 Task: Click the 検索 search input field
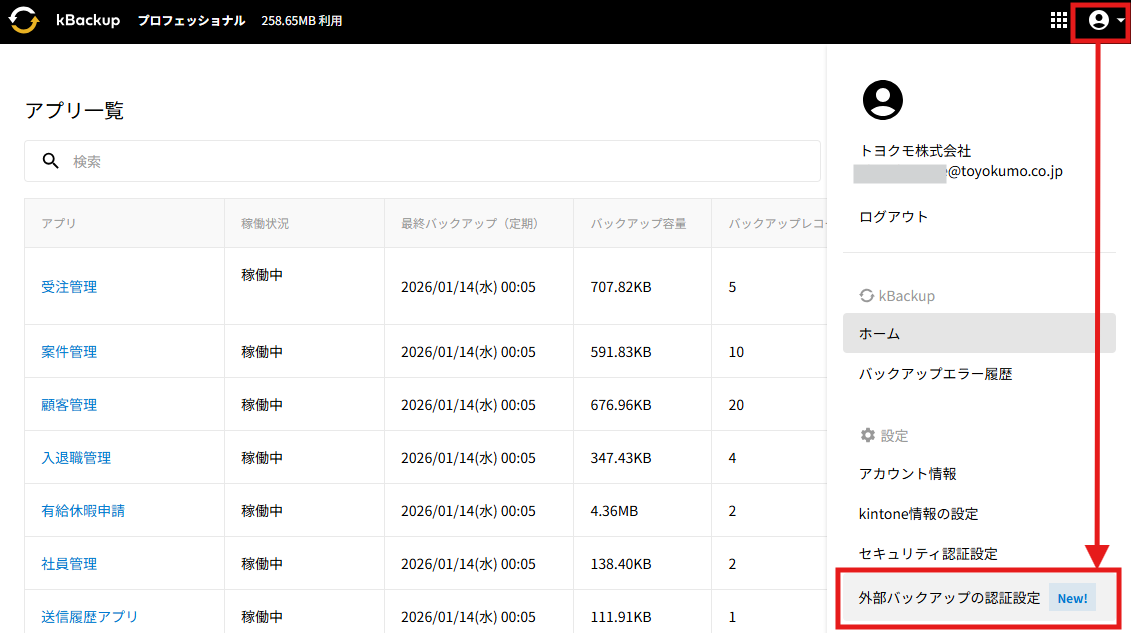pyautogui.click(x=440, y=161)
